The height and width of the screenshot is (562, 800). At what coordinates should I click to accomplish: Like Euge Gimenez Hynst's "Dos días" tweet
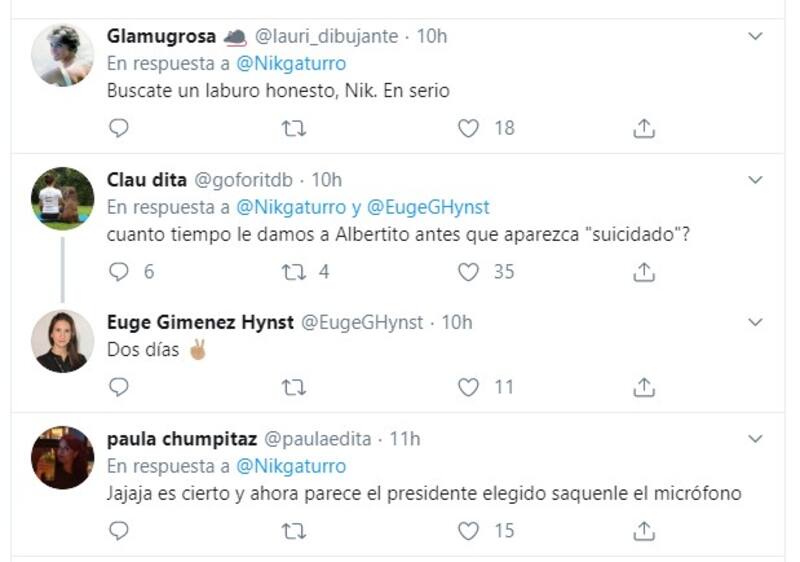468,387
